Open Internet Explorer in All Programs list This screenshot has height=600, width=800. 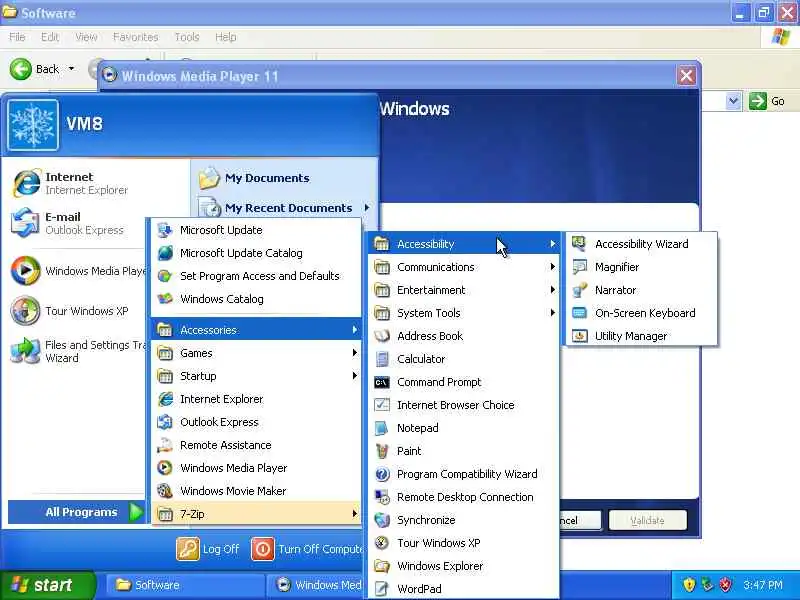coord(257,399)
